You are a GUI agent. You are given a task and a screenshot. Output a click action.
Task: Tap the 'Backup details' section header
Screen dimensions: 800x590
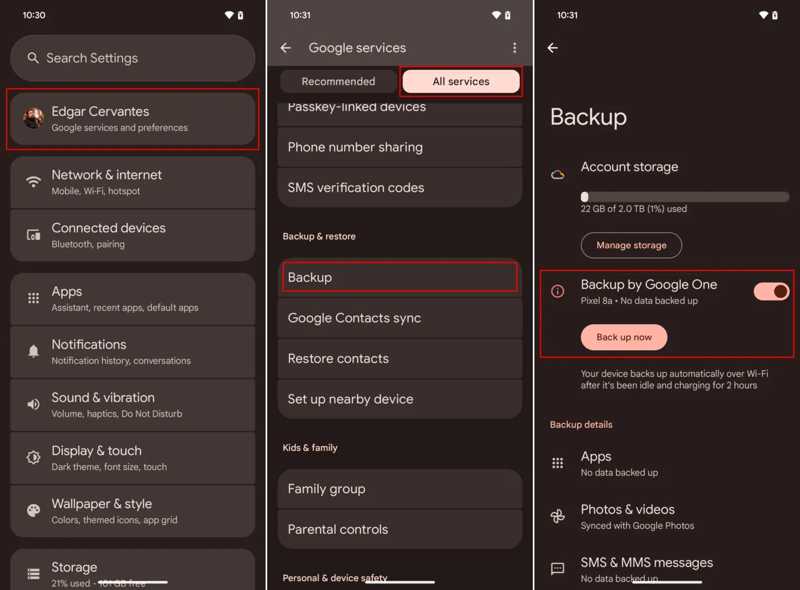(x=581, y=425)
